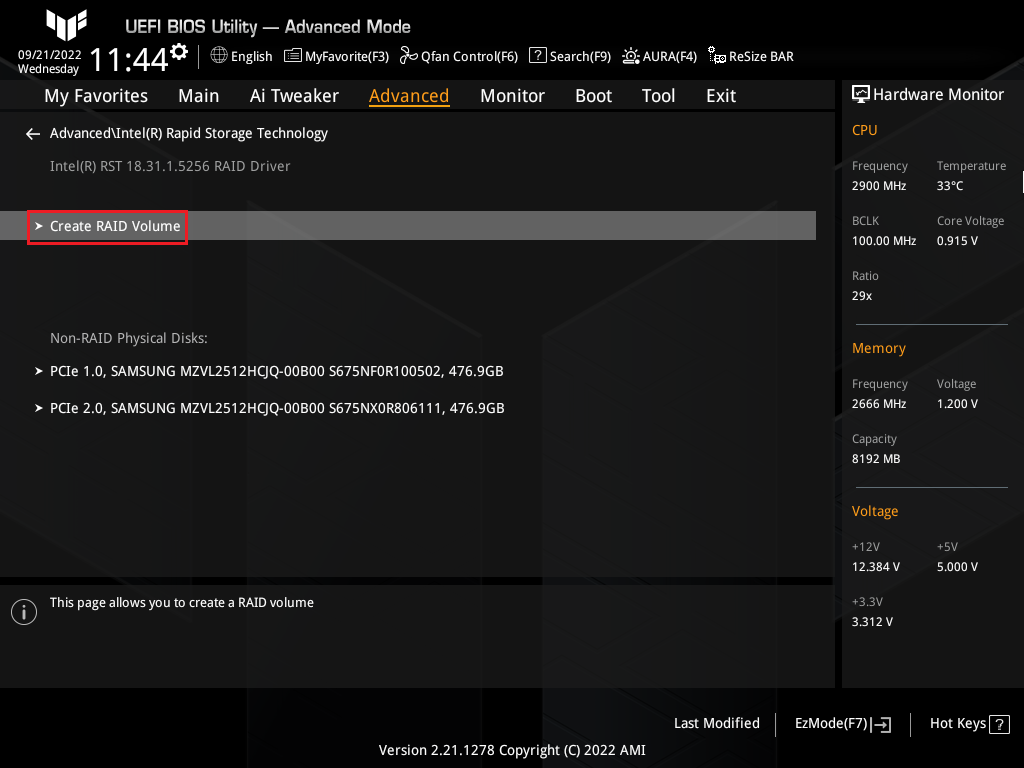1024x768 pixels.
Task: Click the BCLK 100.00 MHz value
Action: pyautogui.click(x=884, y=241)
